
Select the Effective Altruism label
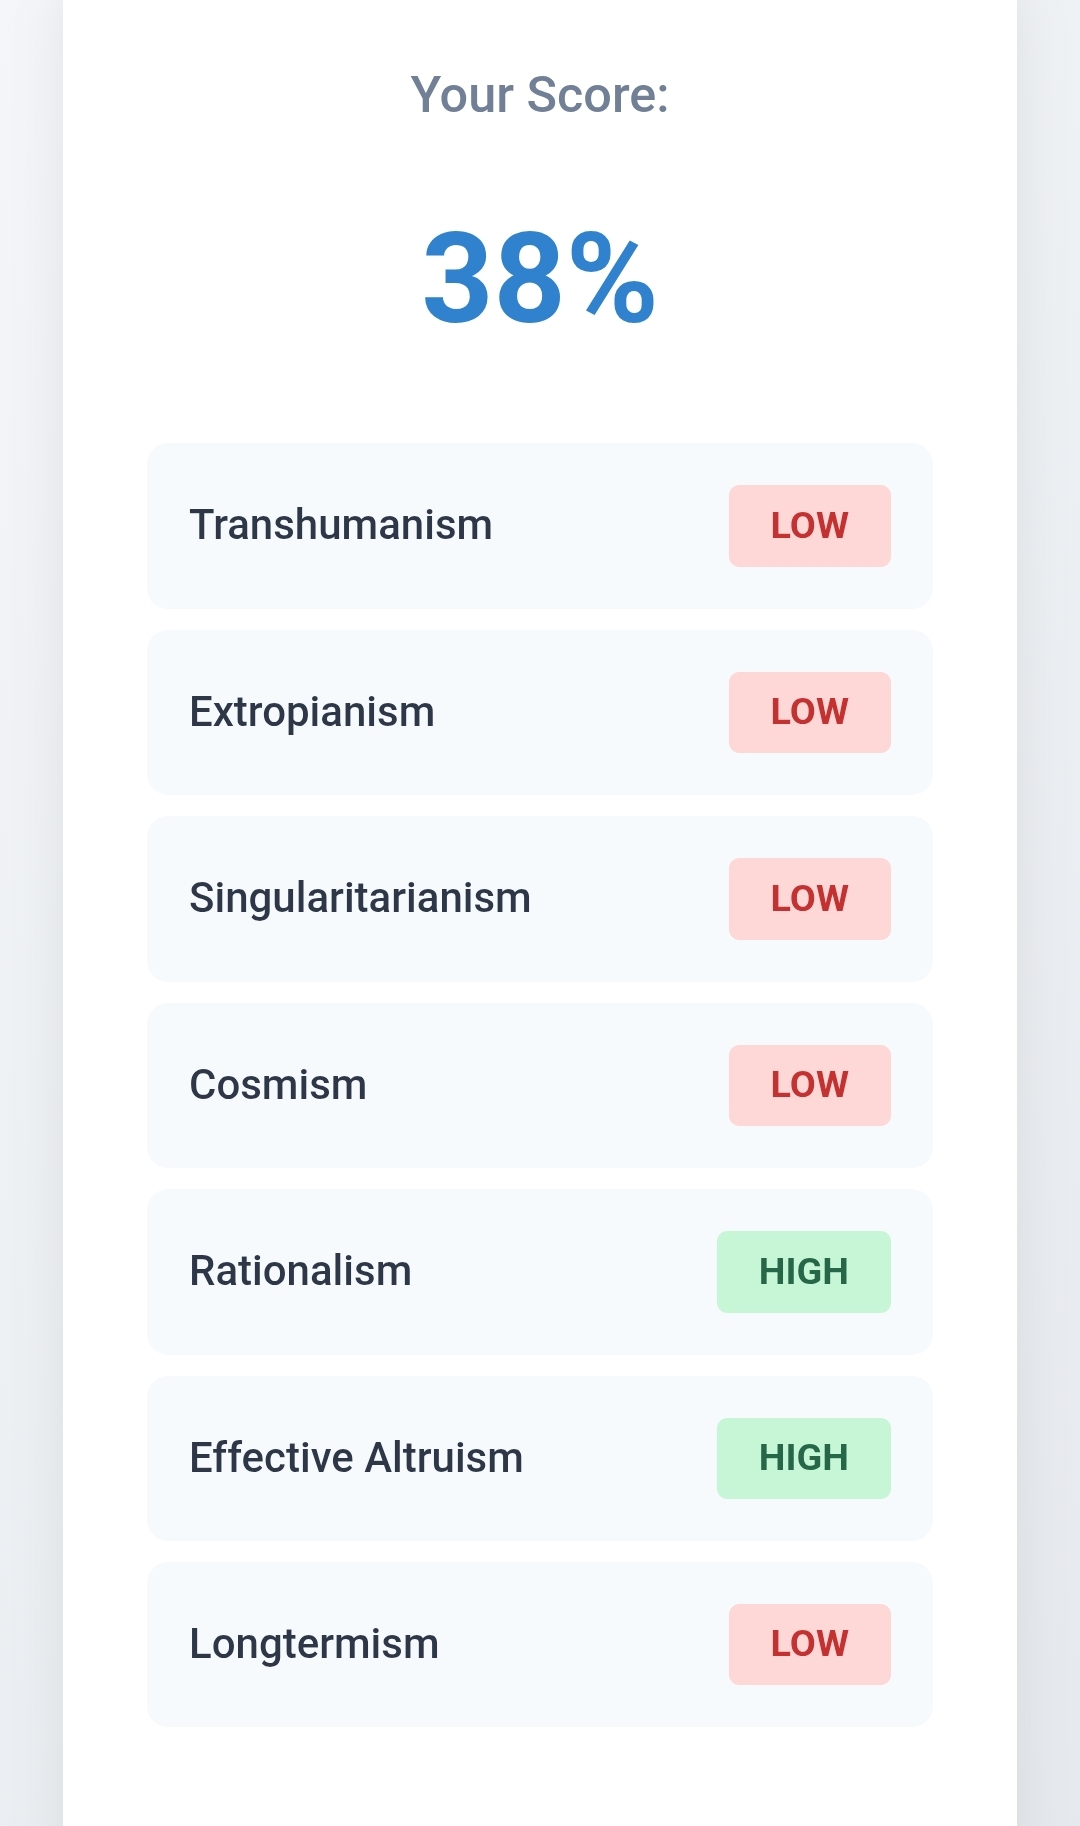click(356, 1458)
